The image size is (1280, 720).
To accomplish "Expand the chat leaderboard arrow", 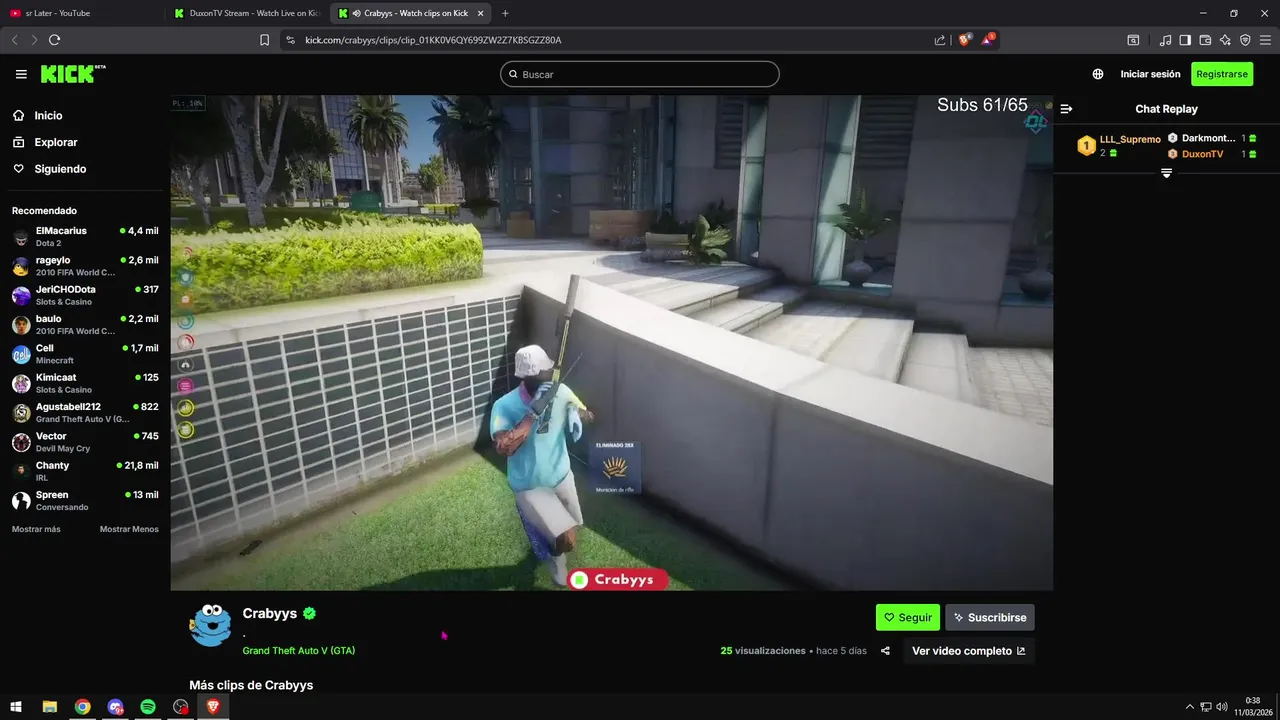I will coord(1166,173).
